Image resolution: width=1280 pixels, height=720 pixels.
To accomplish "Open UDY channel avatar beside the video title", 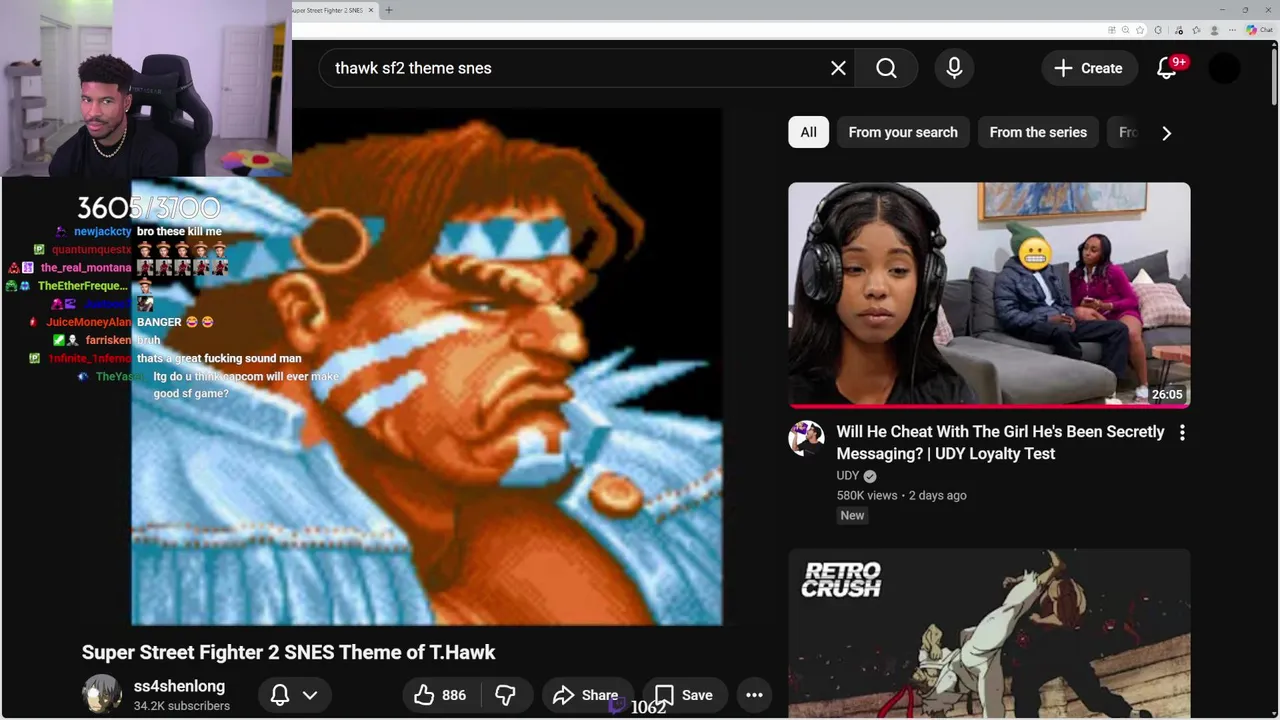I will 806,438.
